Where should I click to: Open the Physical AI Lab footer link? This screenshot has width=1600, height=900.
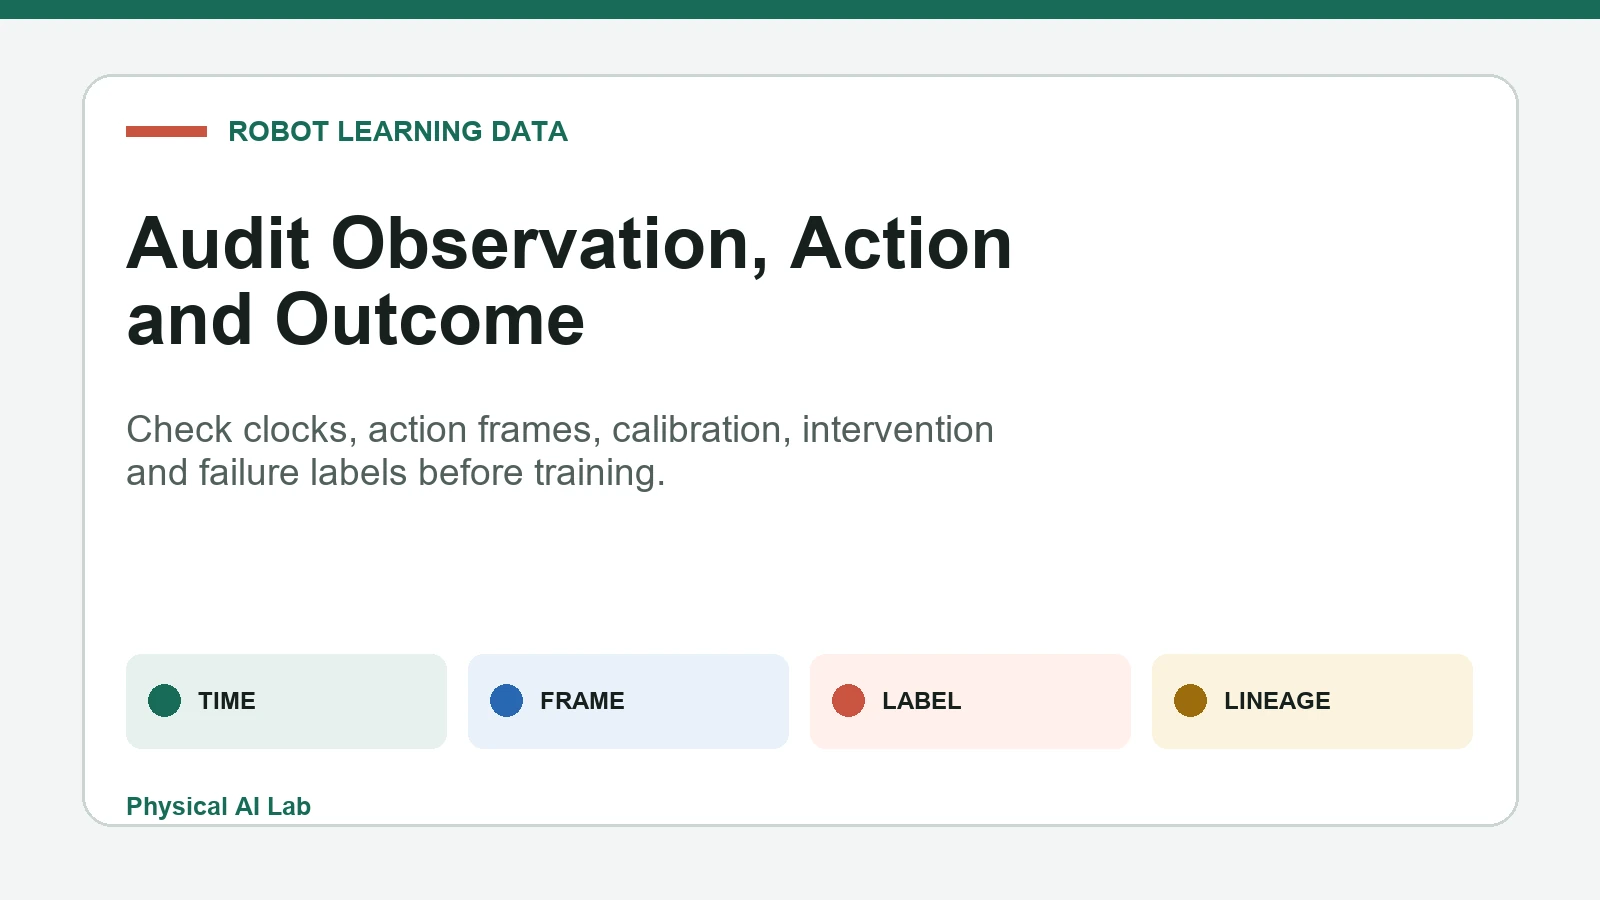218,806
